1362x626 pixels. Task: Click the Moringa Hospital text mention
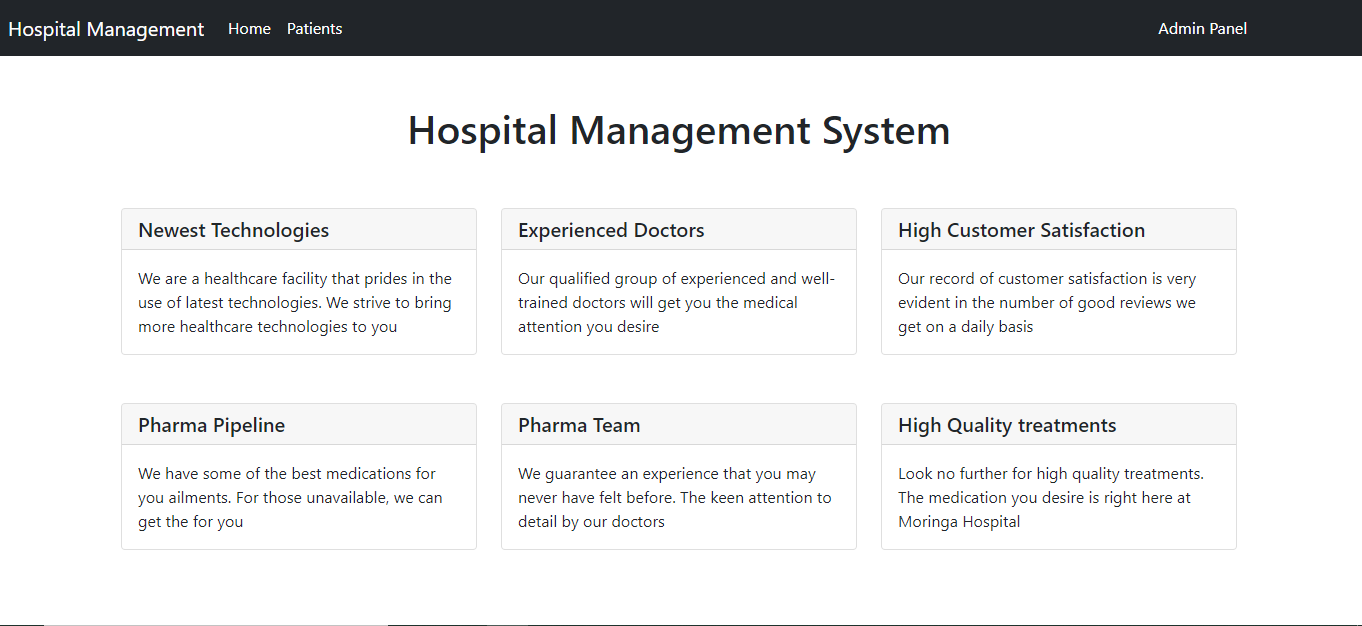coord(959,521)
